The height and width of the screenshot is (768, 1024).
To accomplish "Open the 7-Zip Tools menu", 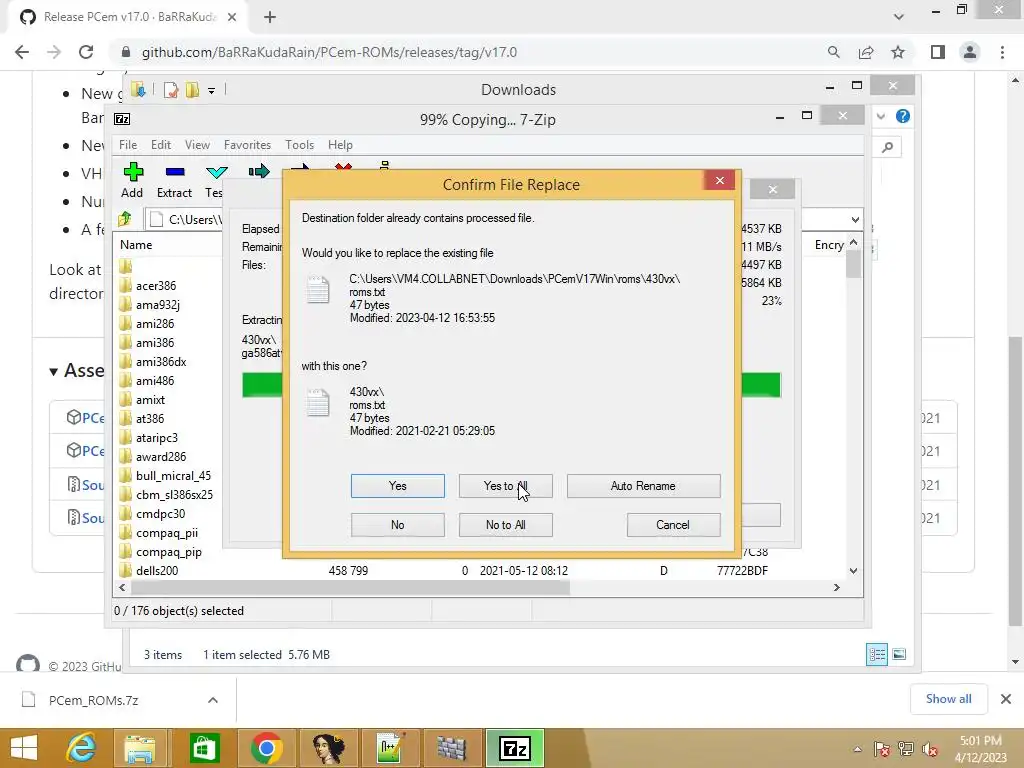I will pyautogui.click(x=299, y=145).
